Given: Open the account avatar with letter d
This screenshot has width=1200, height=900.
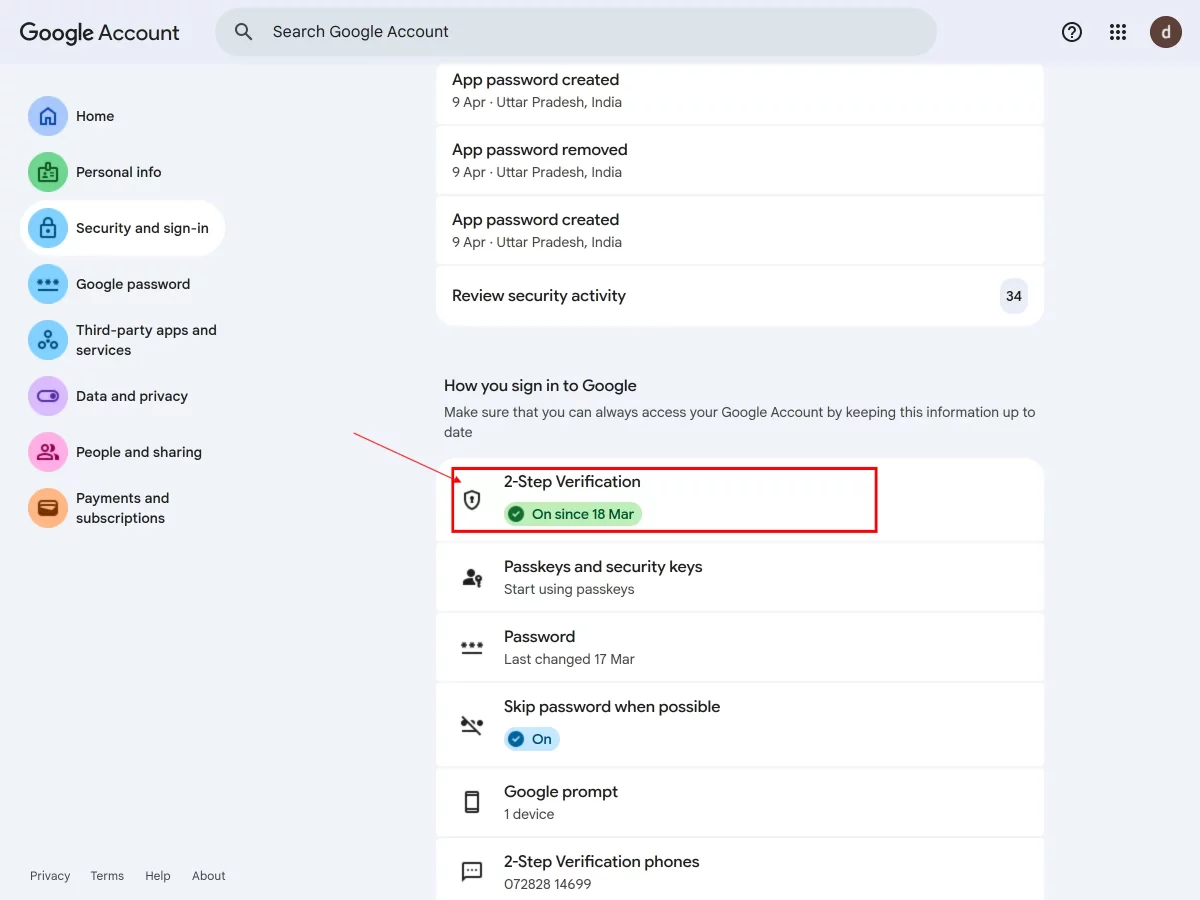Looking at the screenshot, I should click(1166, 32).
